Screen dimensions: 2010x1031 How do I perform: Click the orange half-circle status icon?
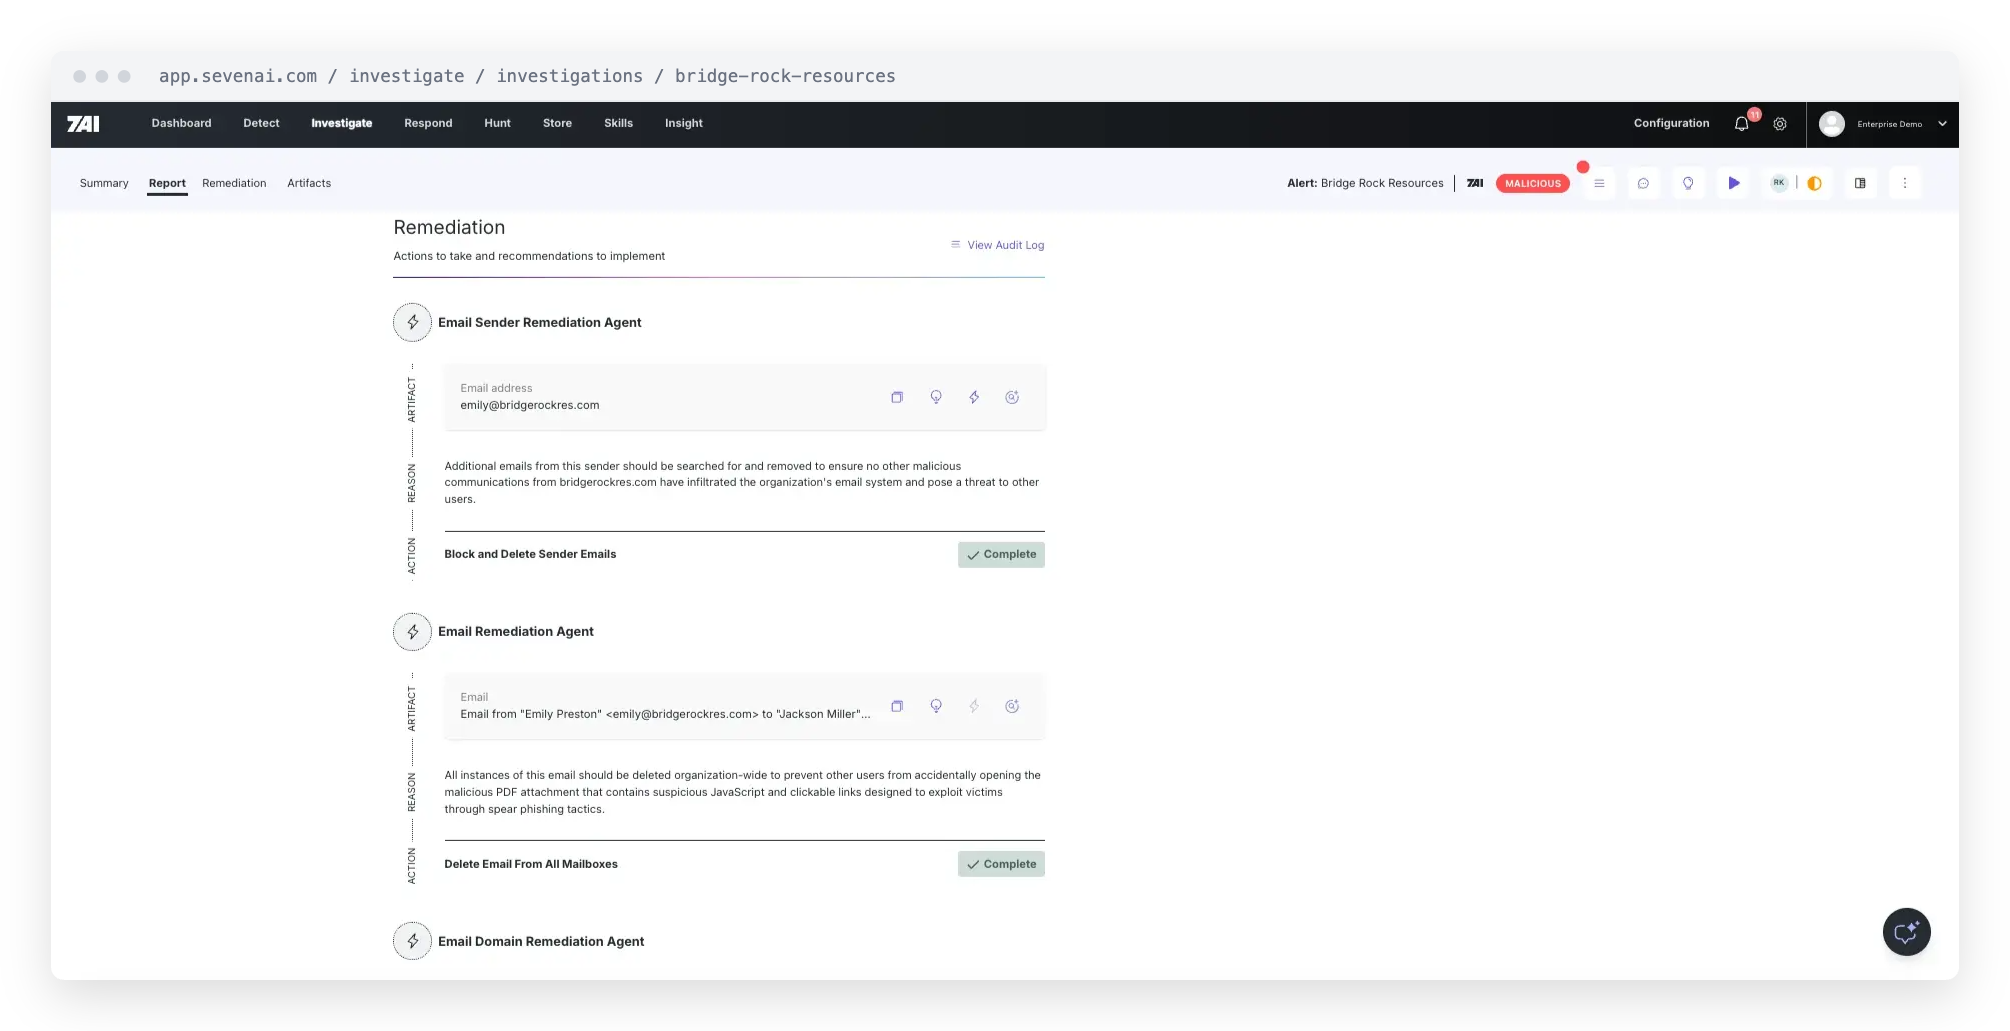[x=1814, y=183]
